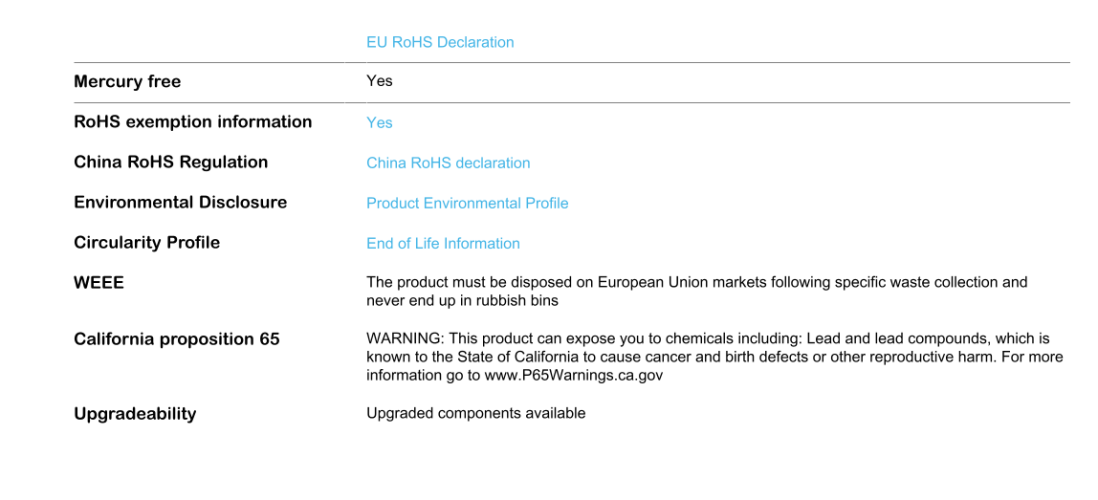The height and width of the screenshot is (500, 1098).
Task: Select the Mercury free Yes value
Action: click(380, 81)
